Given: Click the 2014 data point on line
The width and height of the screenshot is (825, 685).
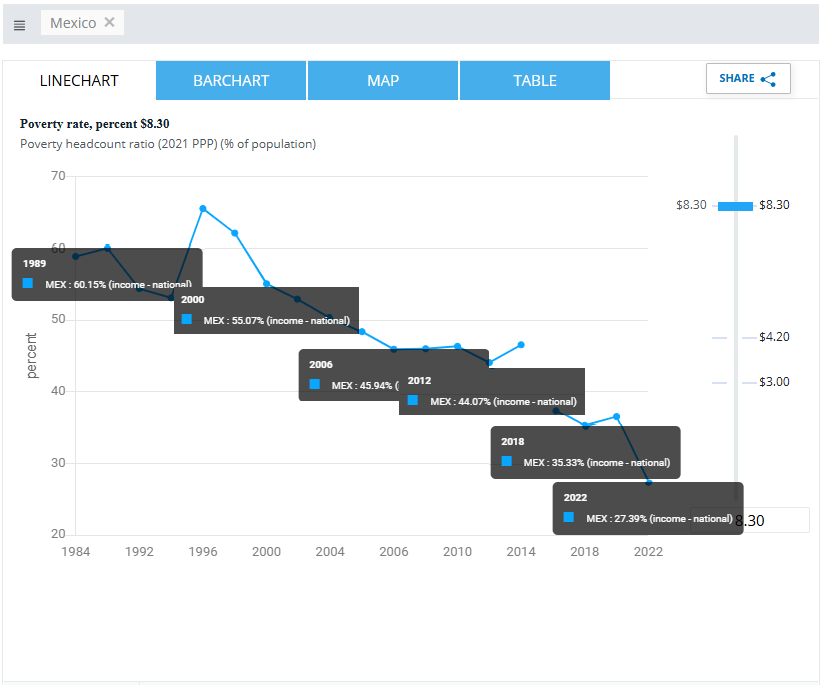Looking at the screenshot, I should coord(521,345).
